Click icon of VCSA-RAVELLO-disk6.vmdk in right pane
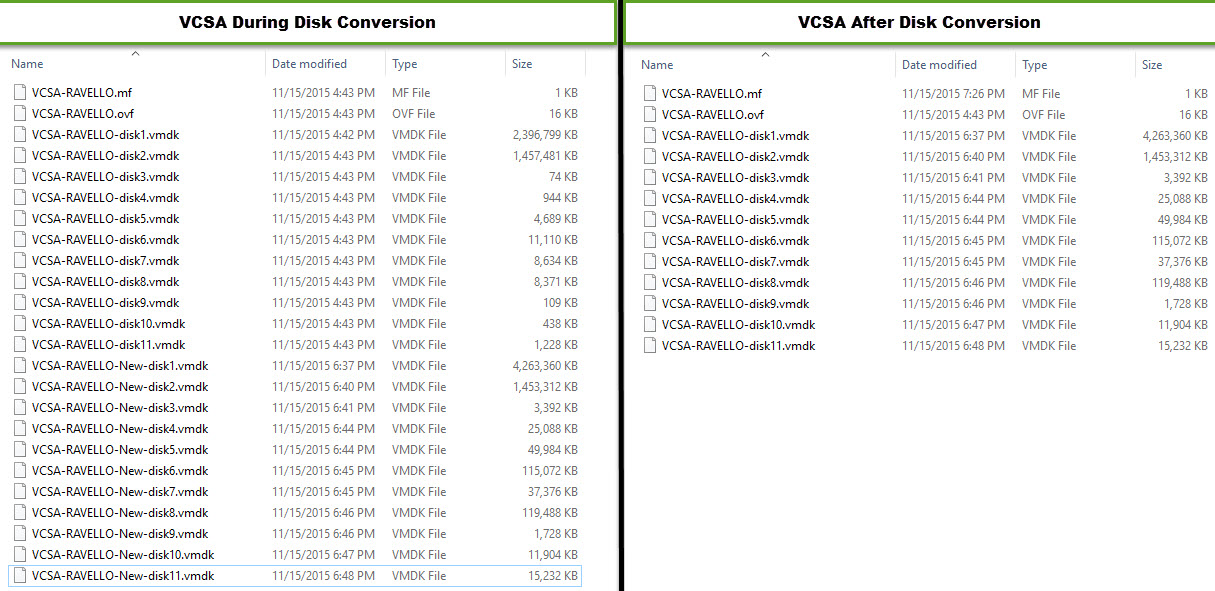1215x591 pixels. coord(651,241)
